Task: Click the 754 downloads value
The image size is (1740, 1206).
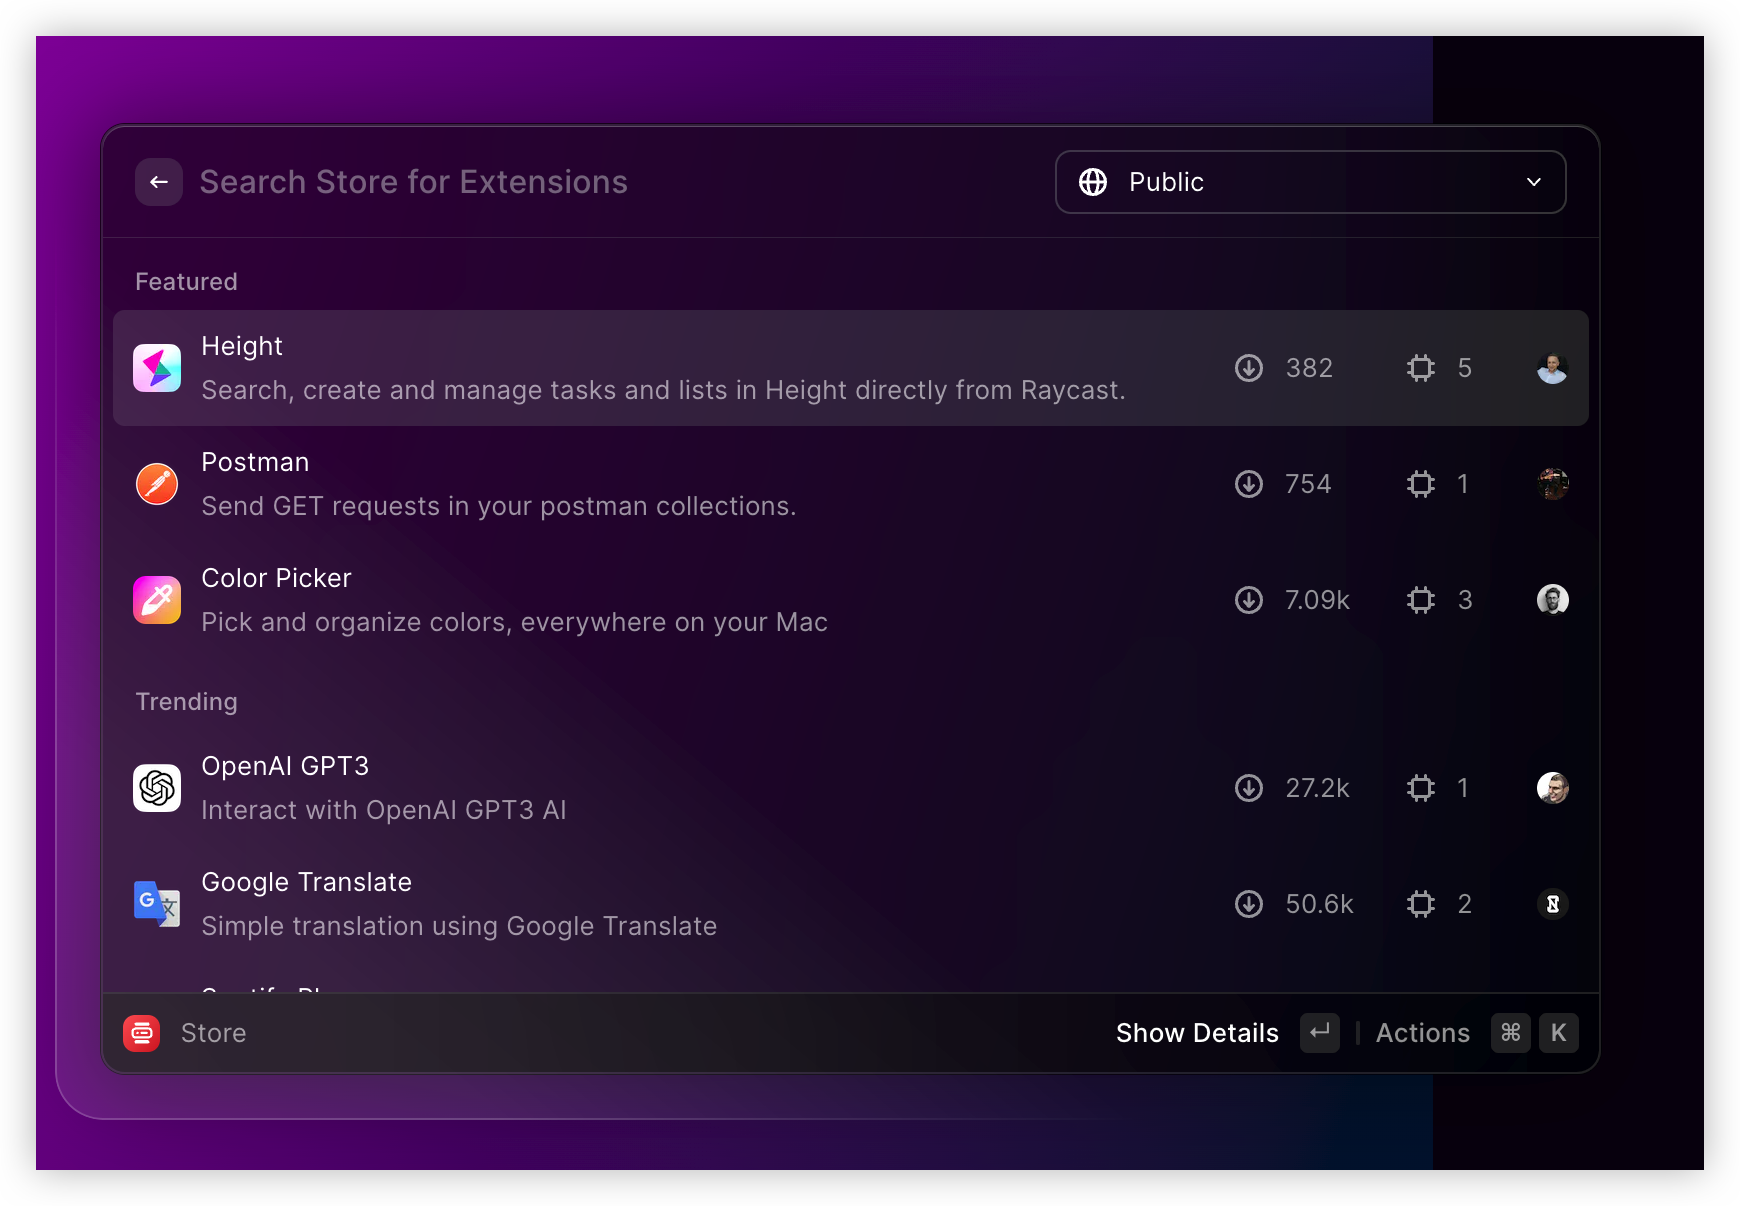Action: coord(1308,484)
